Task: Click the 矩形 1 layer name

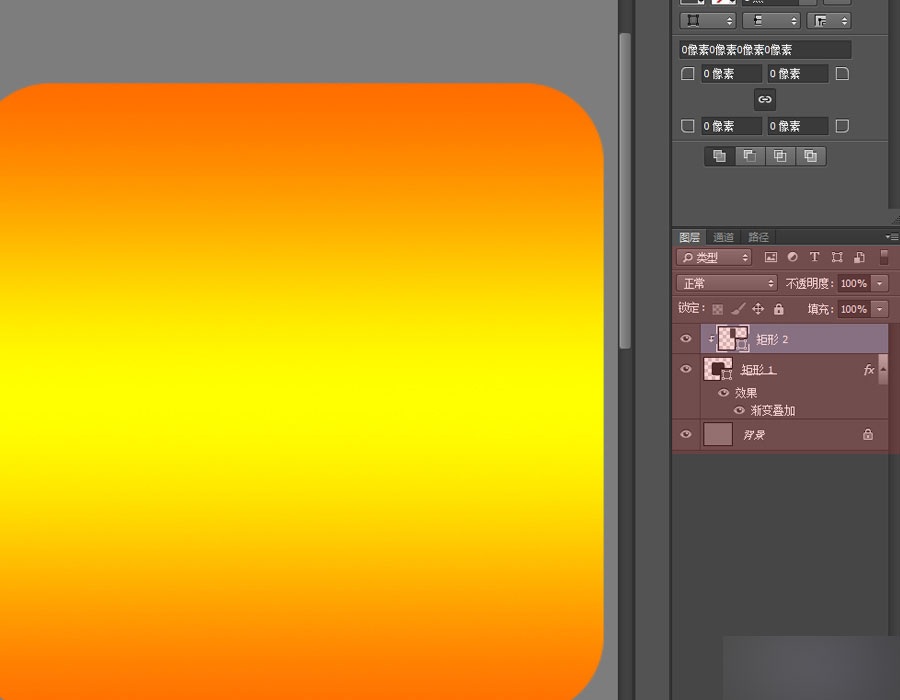Action: [x=758, y=370]
